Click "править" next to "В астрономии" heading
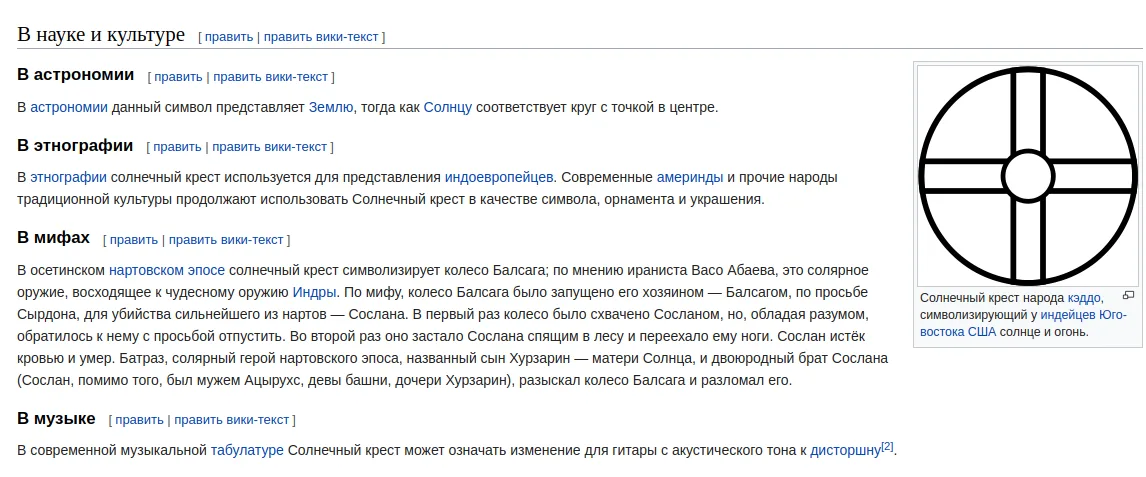 178,76
